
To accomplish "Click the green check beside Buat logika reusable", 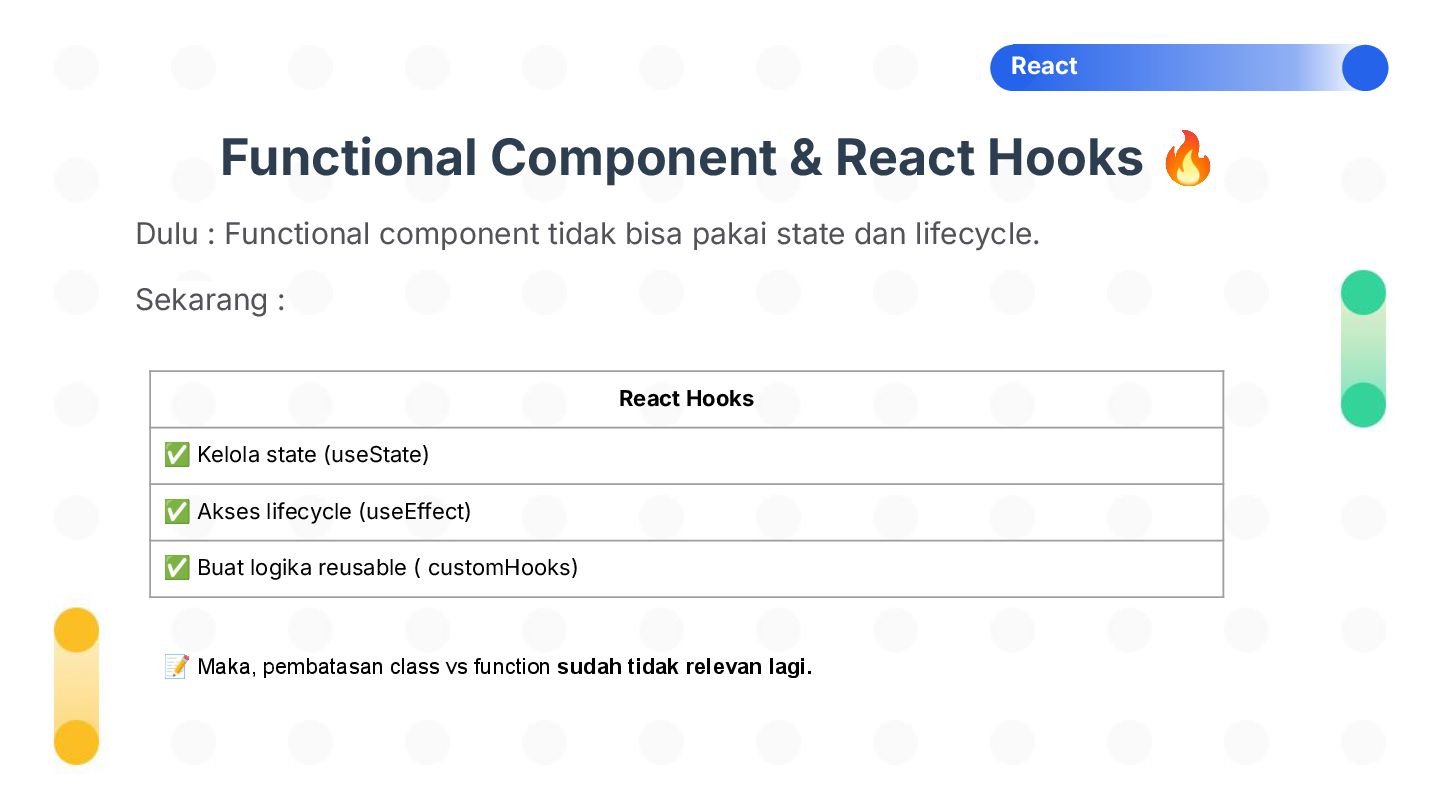I will point(177,568).
